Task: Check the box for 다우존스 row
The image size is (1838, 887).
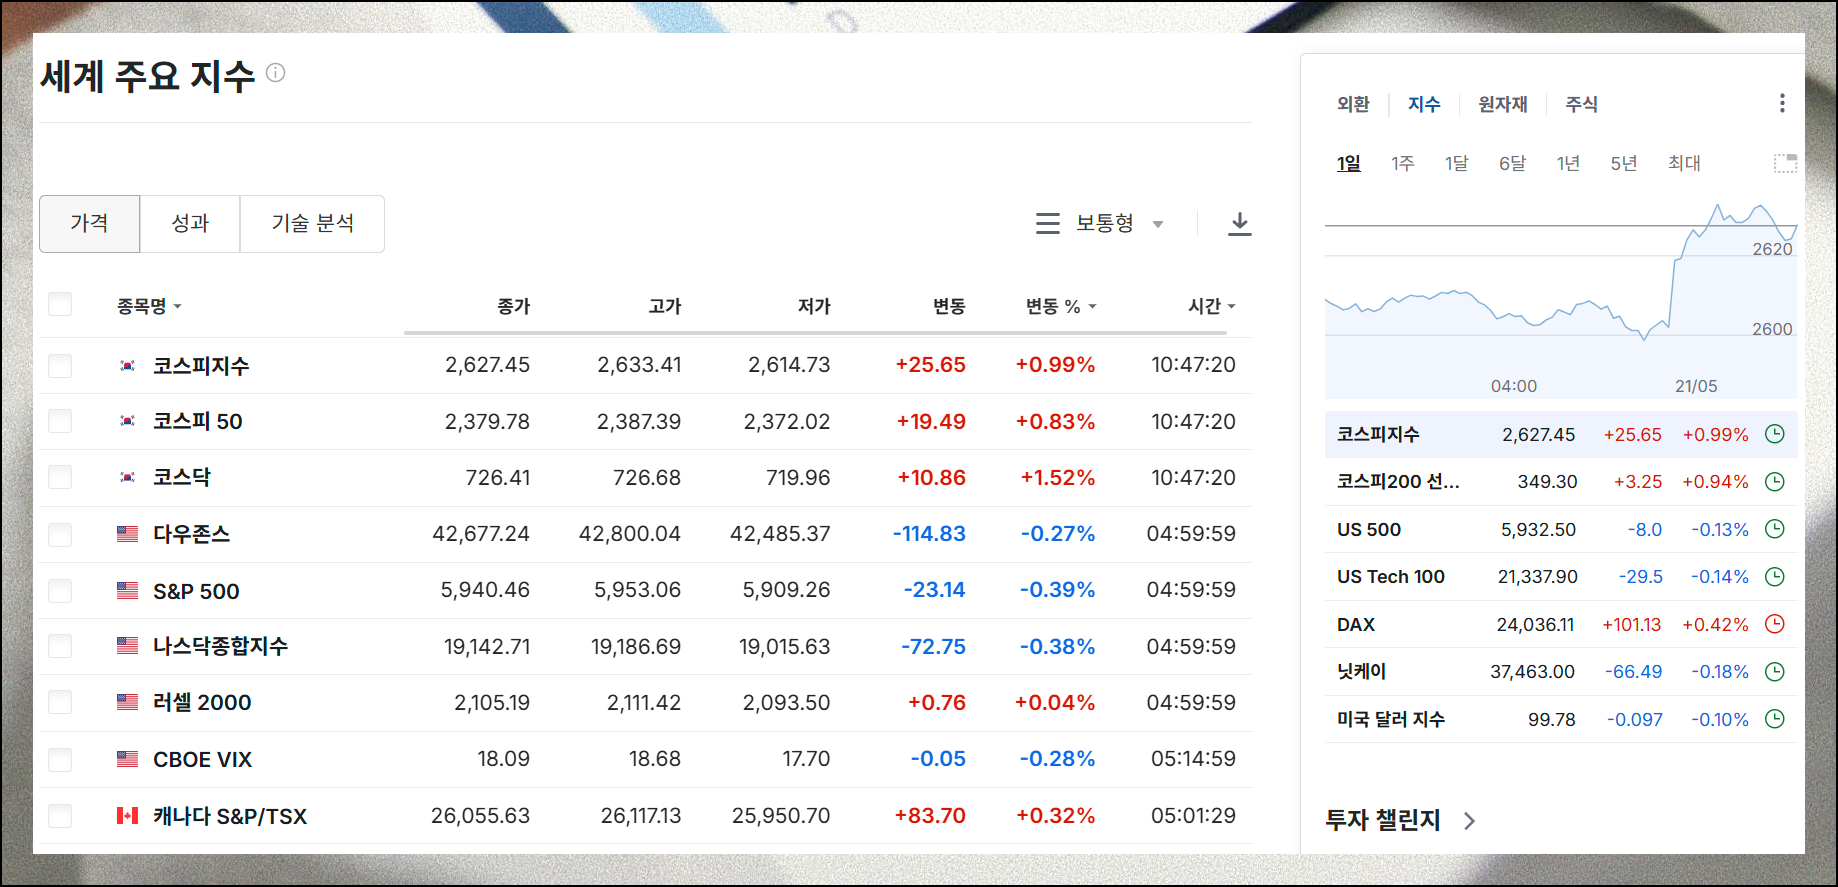Action: click(x=60, y=534)
